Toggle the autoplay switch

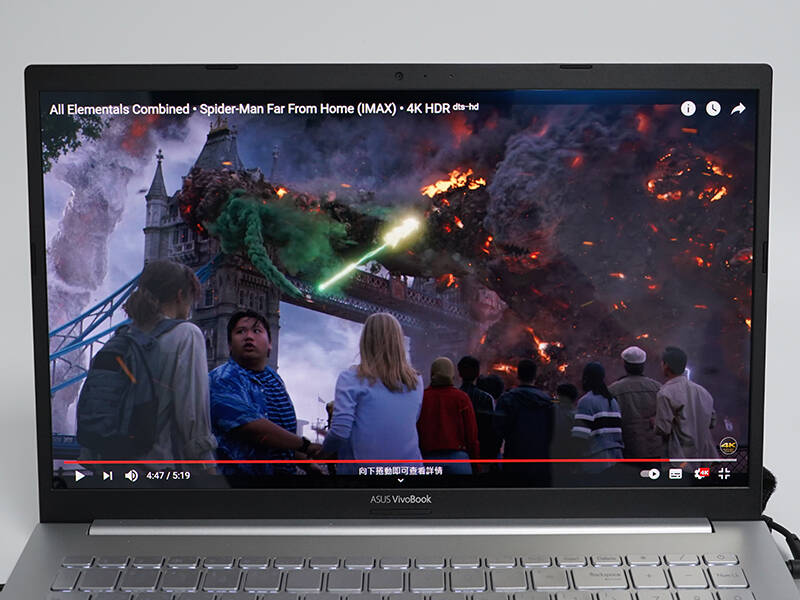point(650,474)
